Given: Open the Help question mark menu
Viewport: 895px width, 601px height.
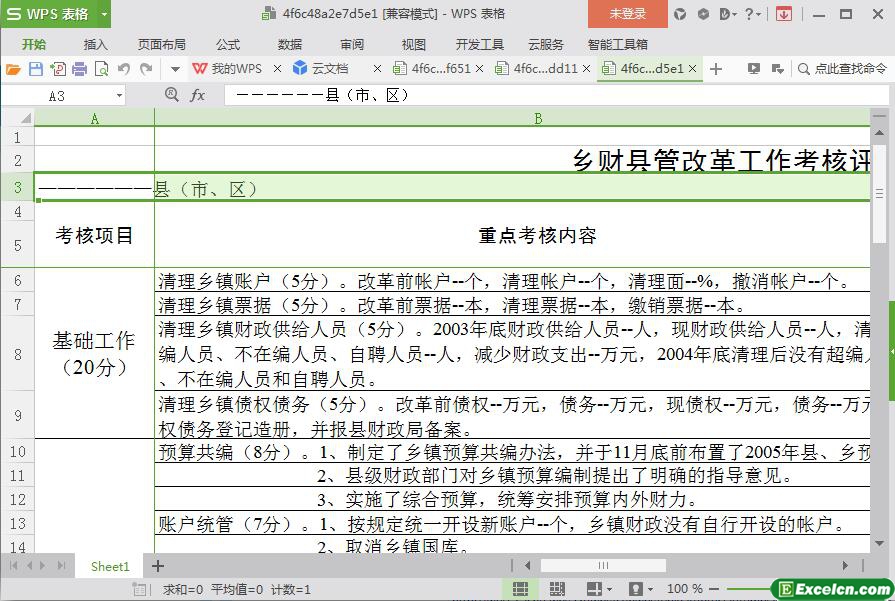Looking at the screenshot, I should (x=752, y=14).
